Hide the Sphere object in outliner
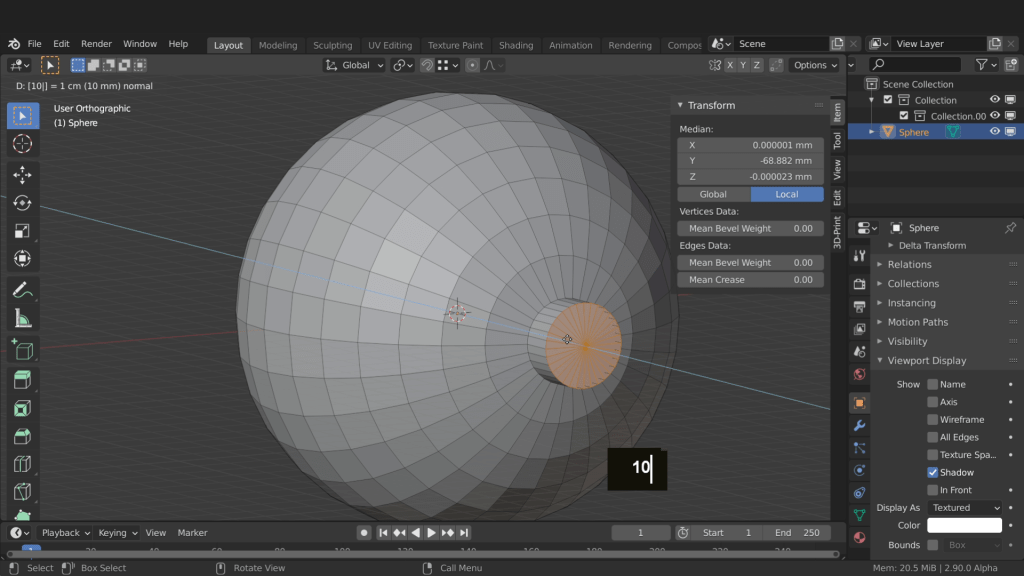This screenshot has height=576, width=1024. tap(995, 132)
